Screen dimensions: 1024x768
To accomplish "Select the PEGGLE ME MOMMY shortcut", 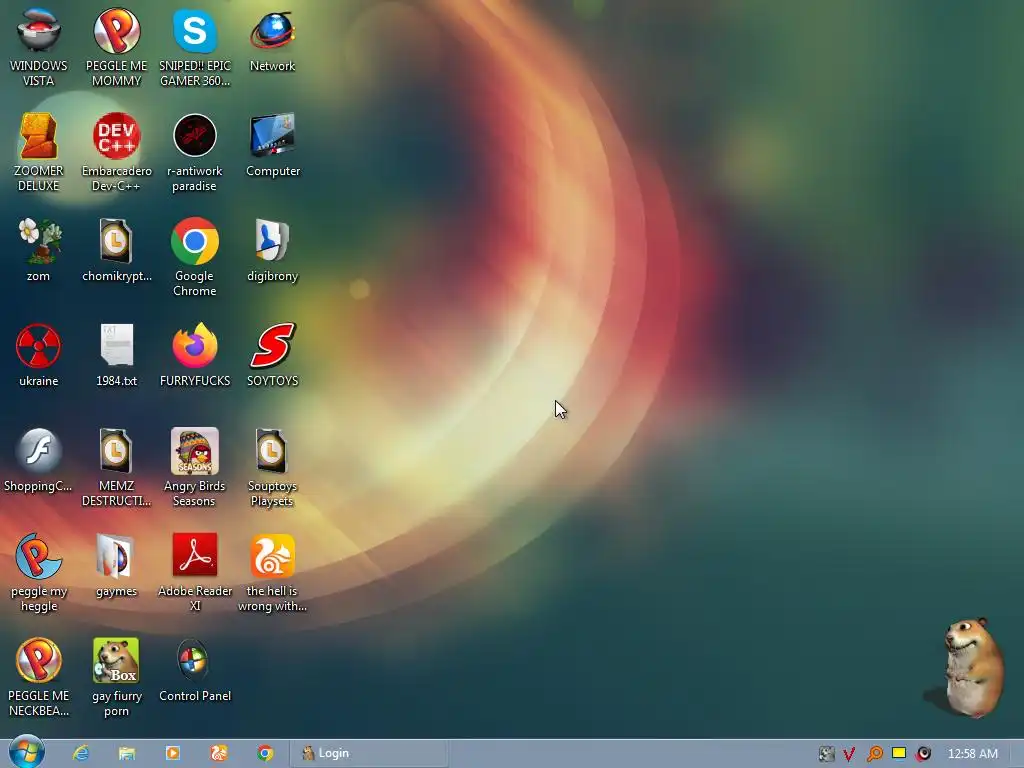I will coord(116,48).
